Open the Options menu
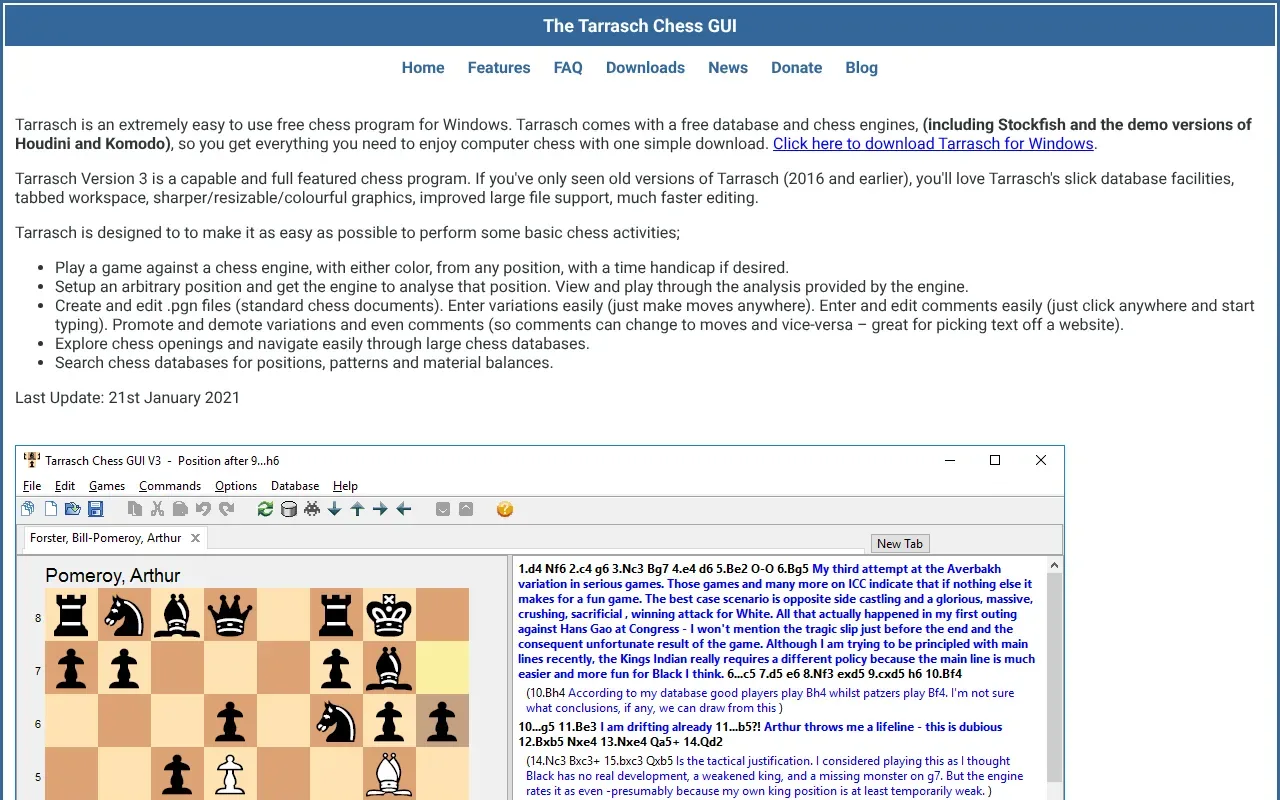Image resolution: width=1280 pixels, height=800 pixels. [236, 485]
